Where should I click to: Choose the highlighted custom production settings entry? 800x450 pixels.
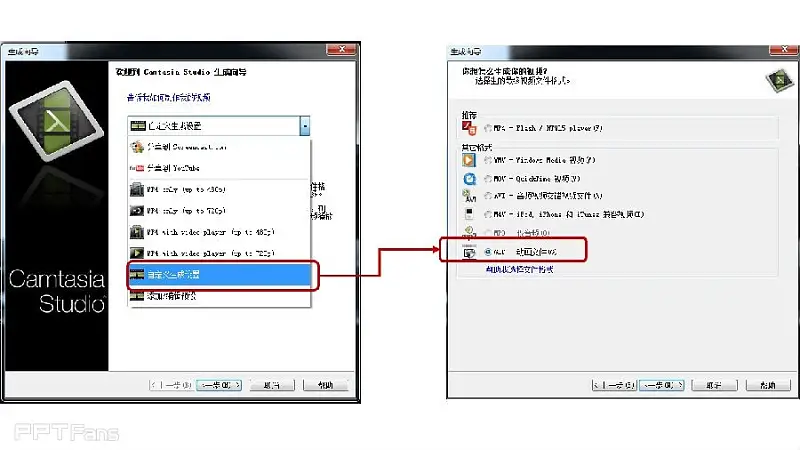219,274
